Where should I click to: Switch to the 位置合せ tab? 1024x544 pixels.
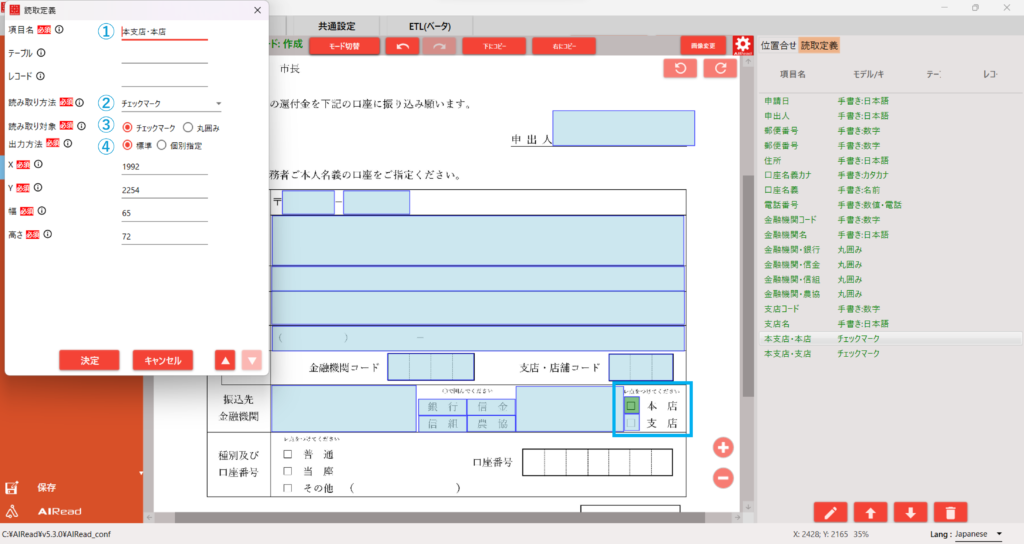click(778, 46)
